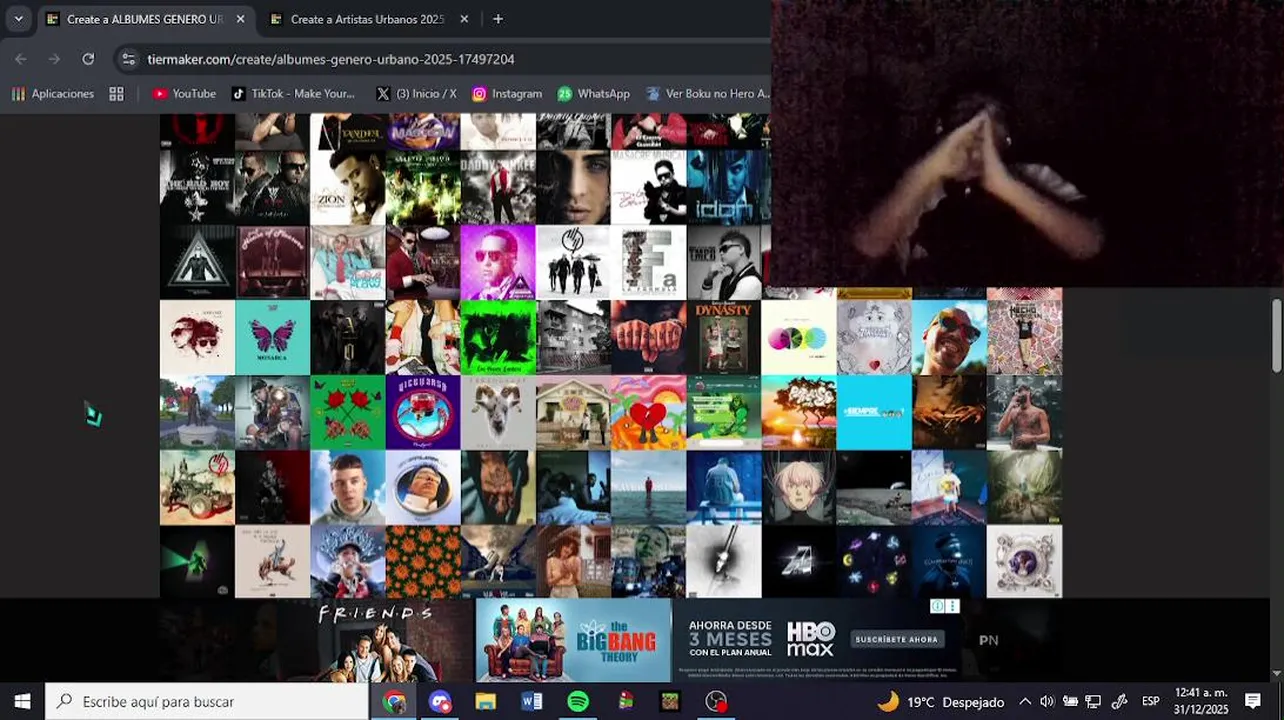Open the Friends ad banner
The height and width of the screenshot is (720, 1284).
pos(380,640)
